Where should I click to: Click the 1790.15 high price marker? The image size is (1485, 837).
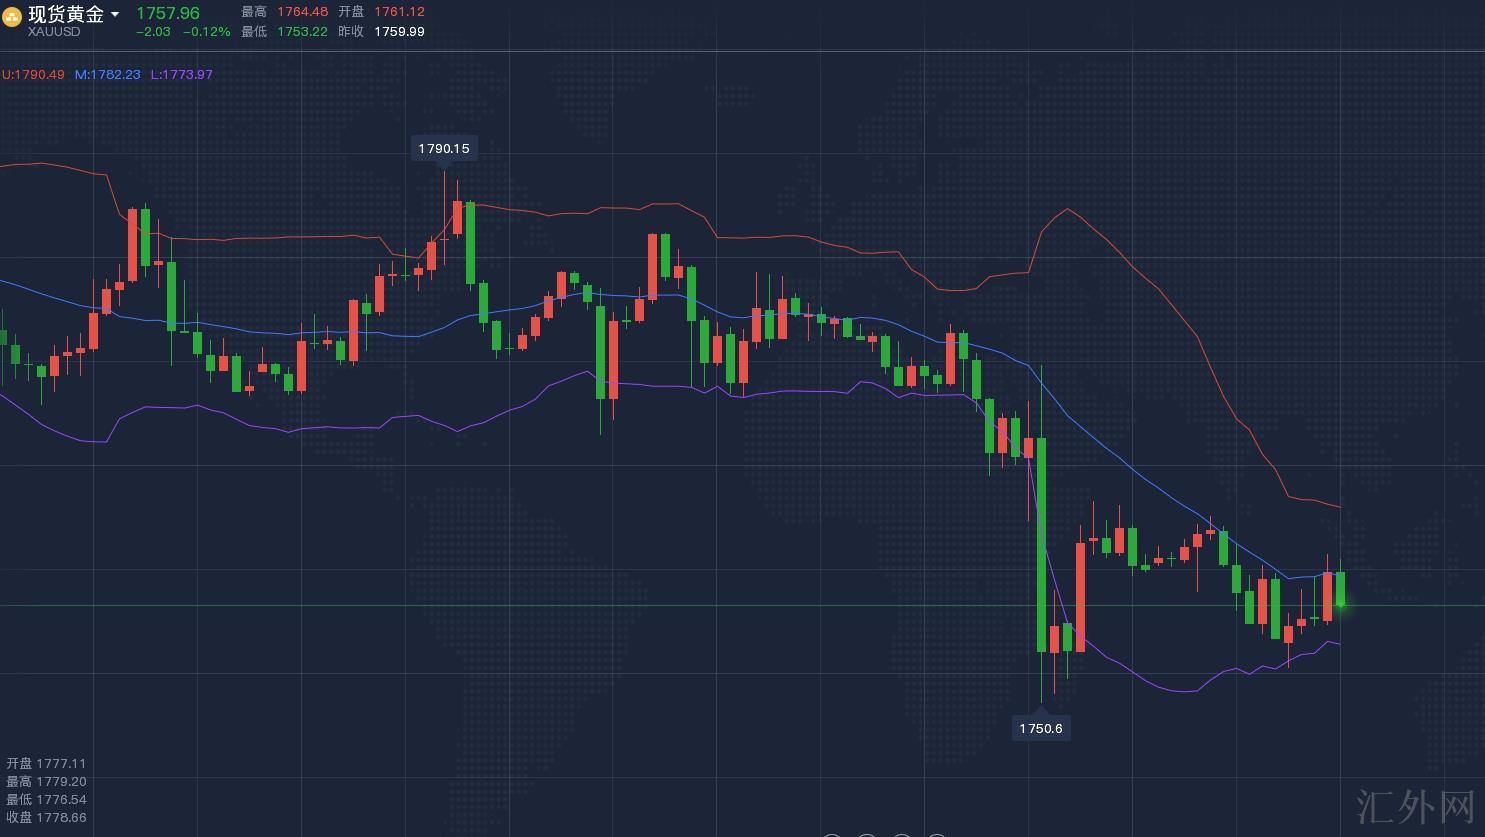[x=444, y=149]
